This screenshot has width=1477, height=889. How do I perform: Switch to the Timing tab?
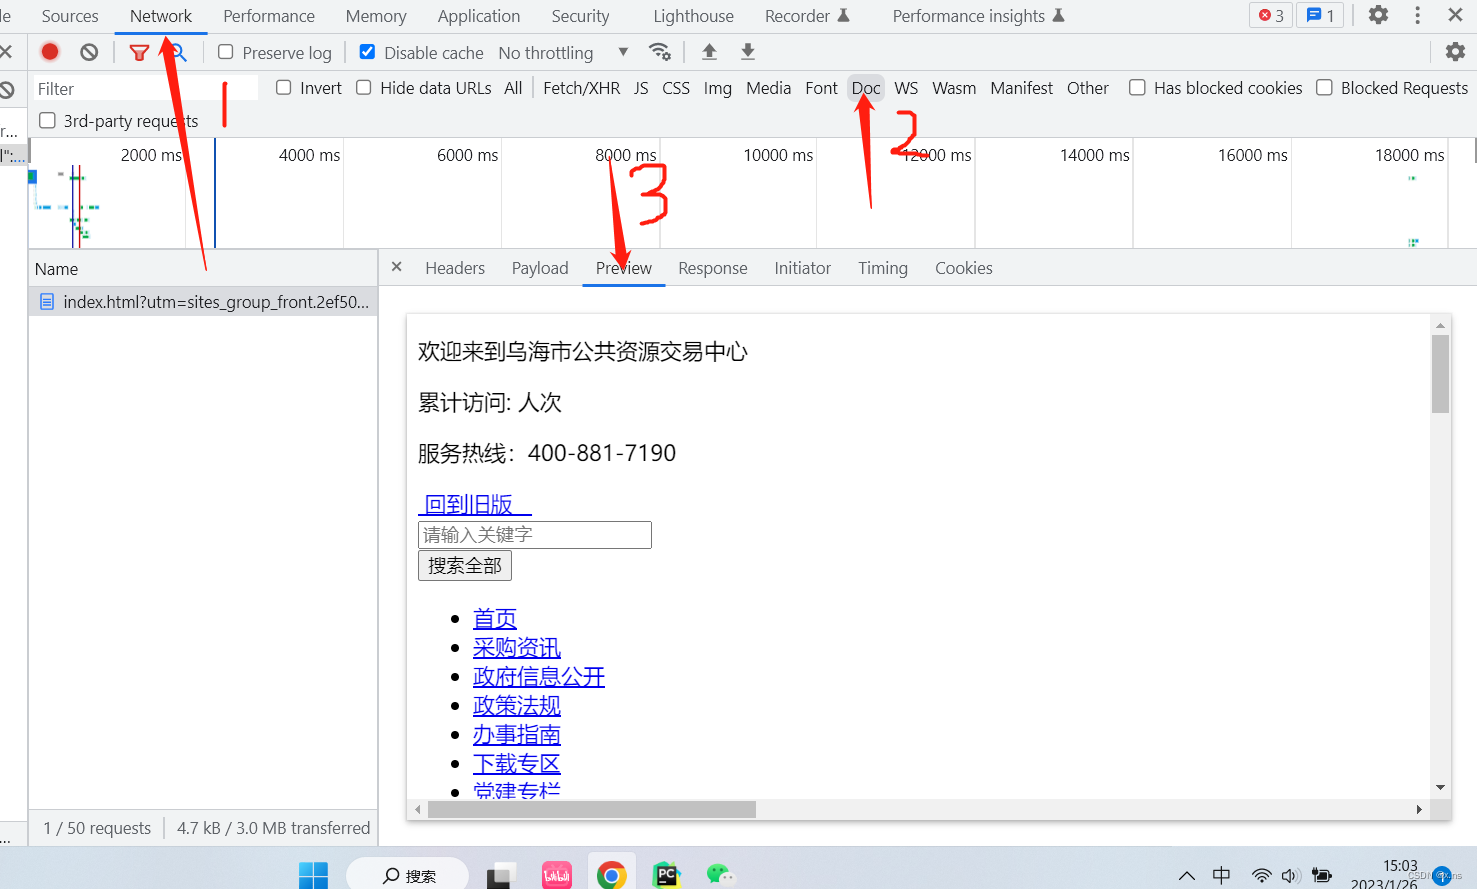[x=883, y=267]
